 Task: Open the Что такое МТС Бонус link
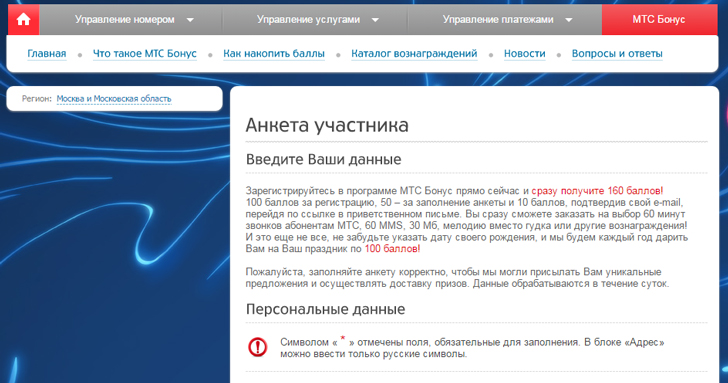(145, 53)
